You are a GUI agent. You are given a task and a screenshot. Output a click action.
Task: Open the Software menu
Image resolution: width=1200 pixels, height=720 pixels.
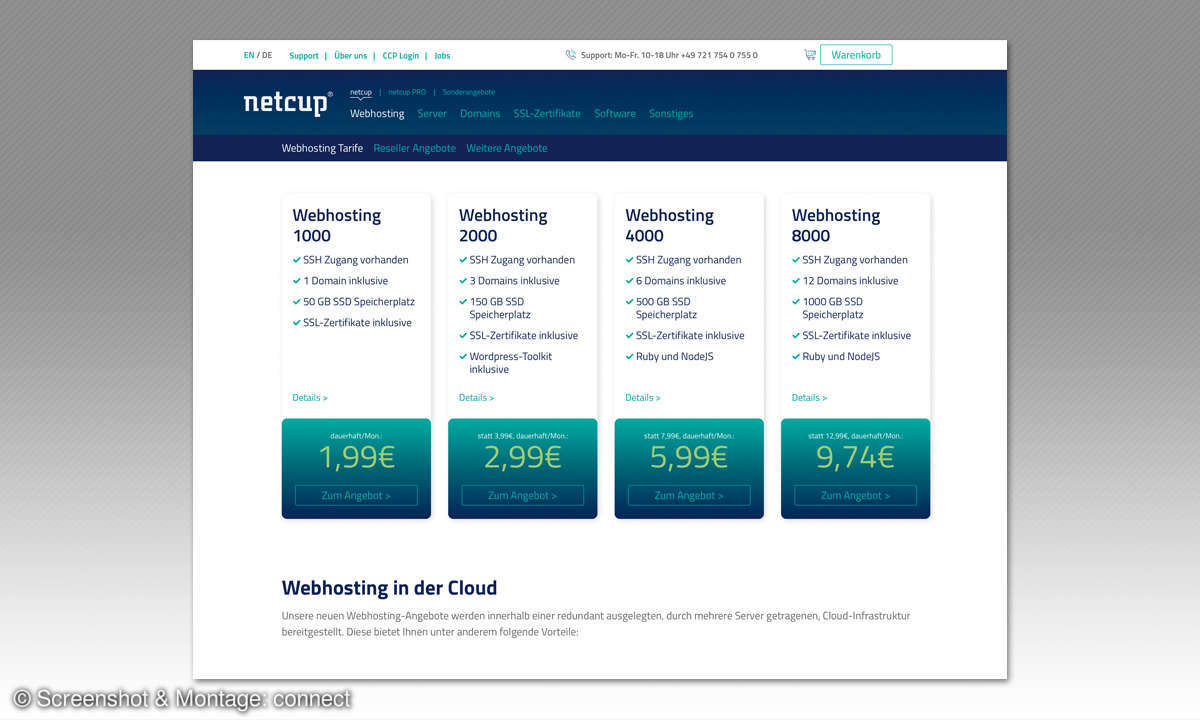[615, 114]
